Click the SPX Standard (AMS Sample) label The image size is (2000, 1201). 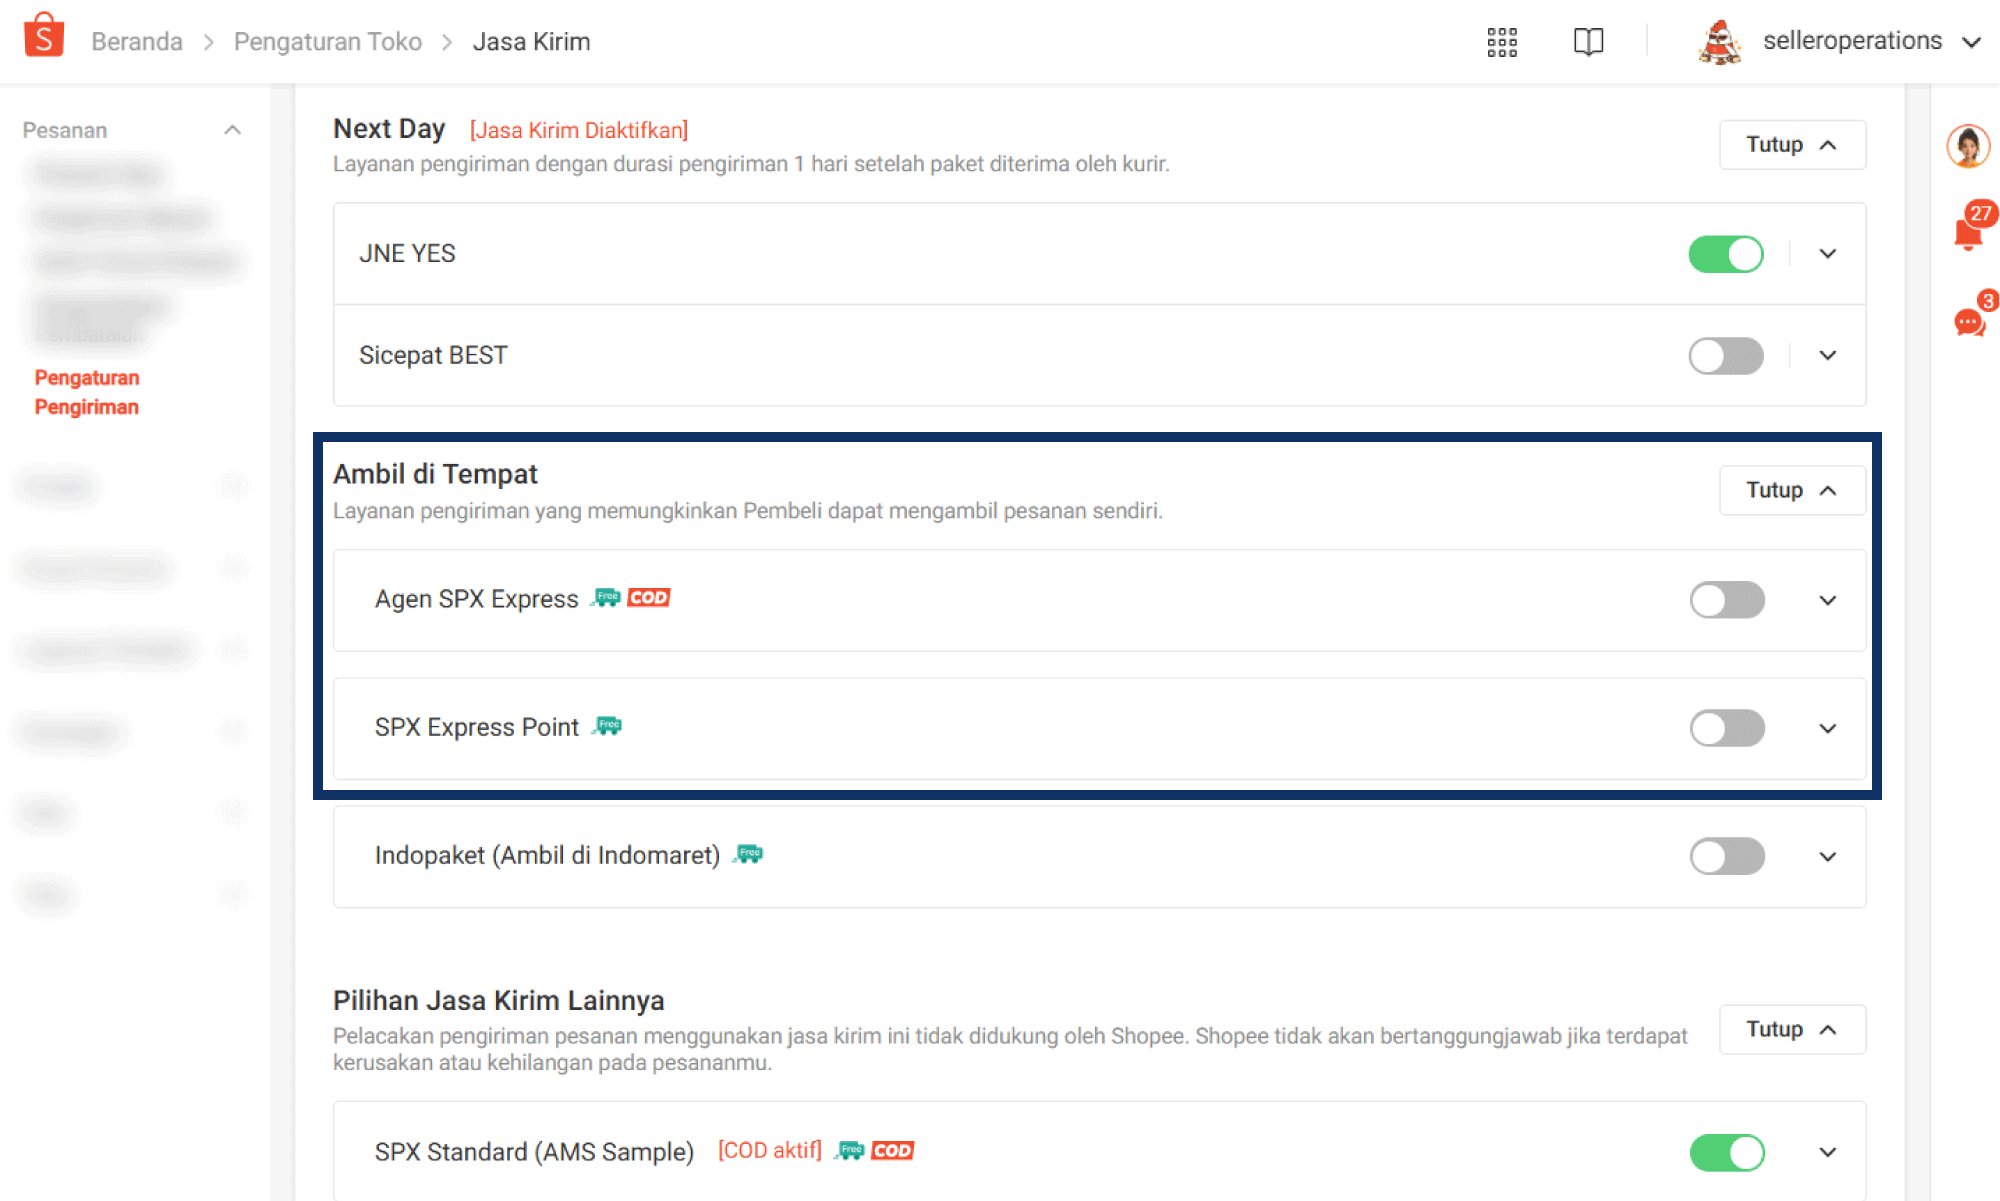coord(534,1151)
